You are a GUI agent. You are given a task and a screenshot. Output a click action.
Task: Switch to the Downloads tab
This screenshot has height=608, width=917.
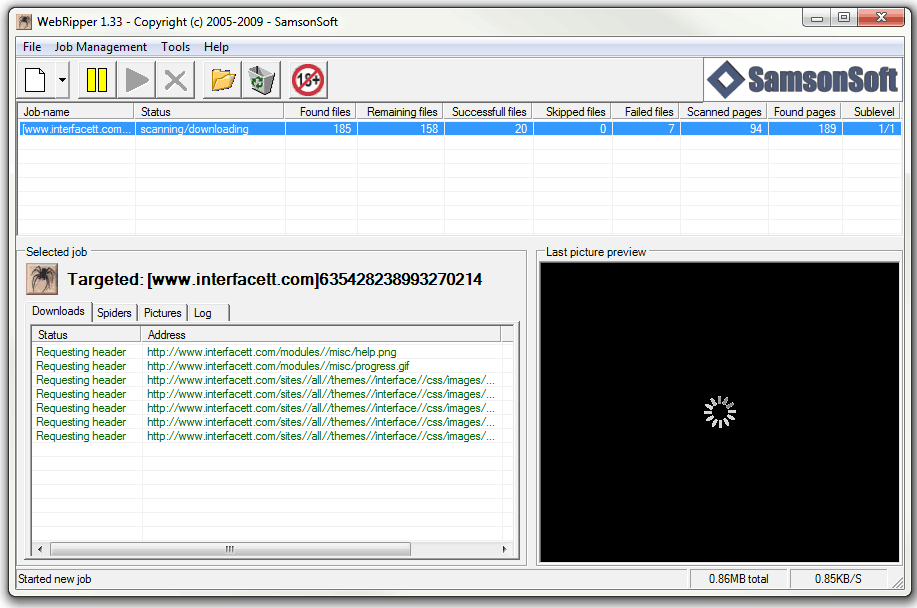click(58, 311)
